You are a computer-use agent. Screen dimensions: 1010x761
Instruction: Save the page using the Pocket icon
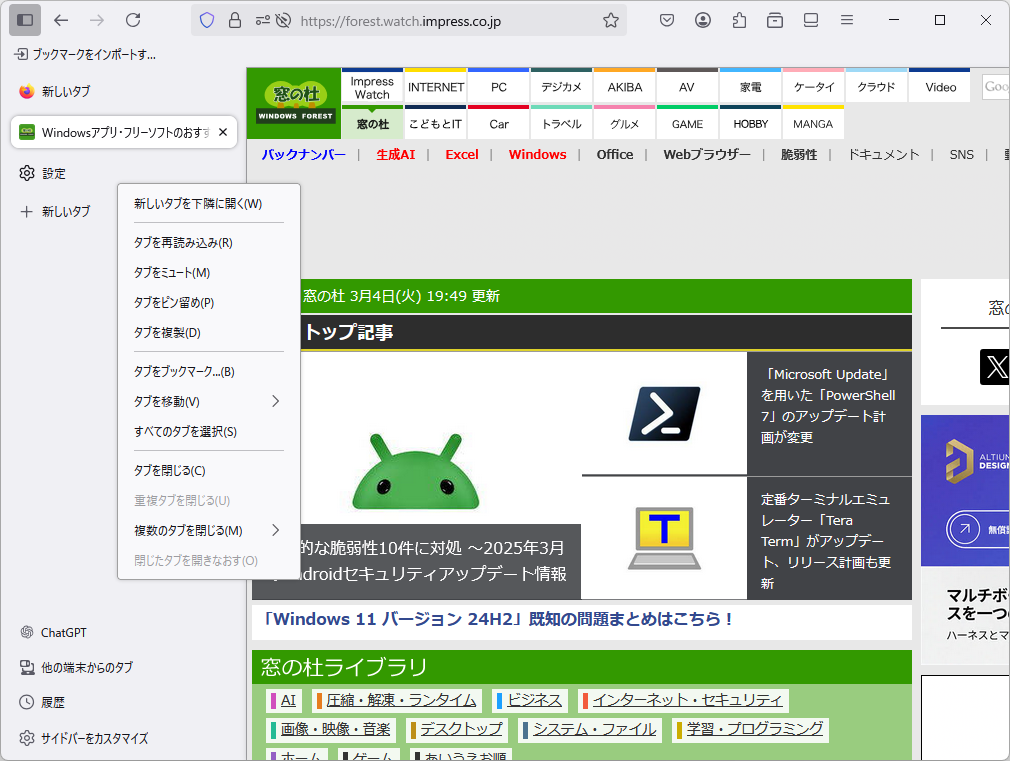[x=666, y=20]
